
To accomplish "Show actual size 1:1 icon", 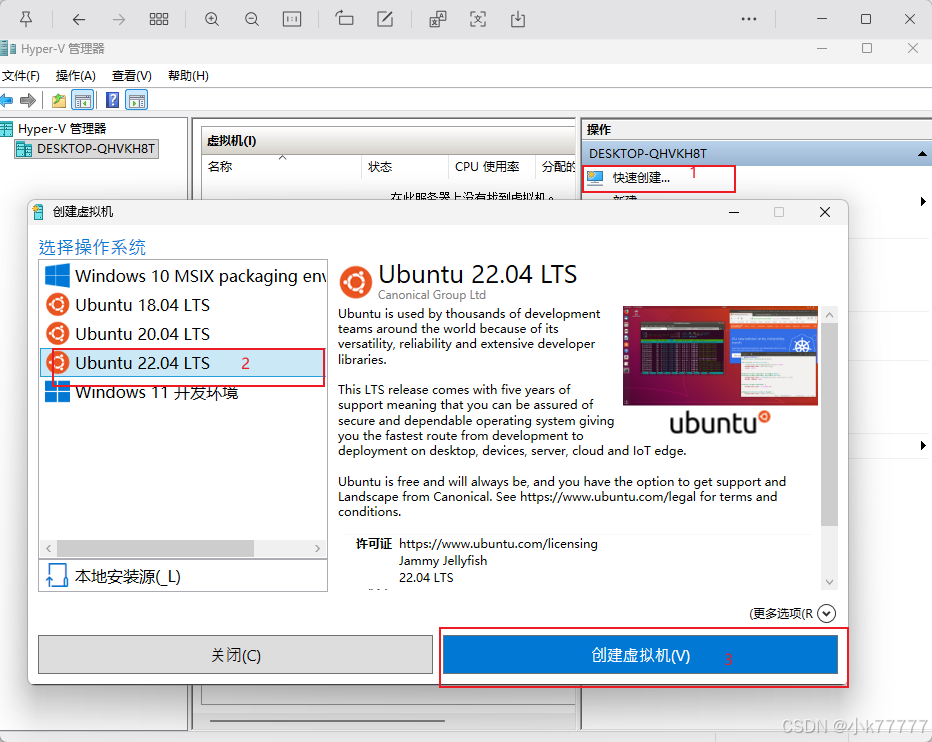I will pos(292,19).
